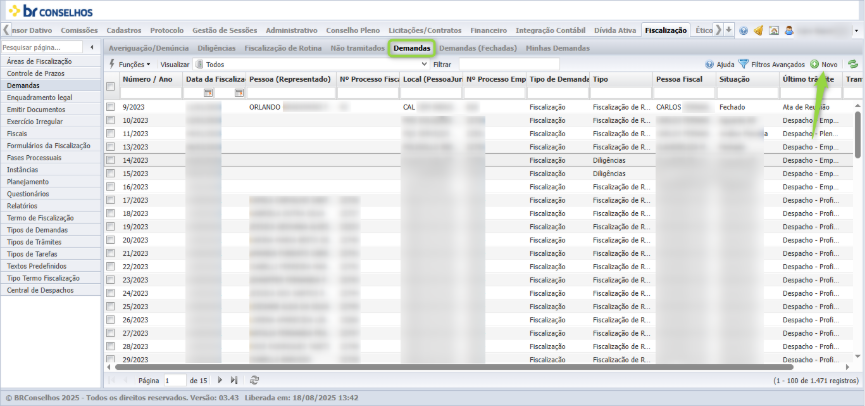Open the notifications bell icon
This screenshot has width=865, height=406.
[758, 30]
